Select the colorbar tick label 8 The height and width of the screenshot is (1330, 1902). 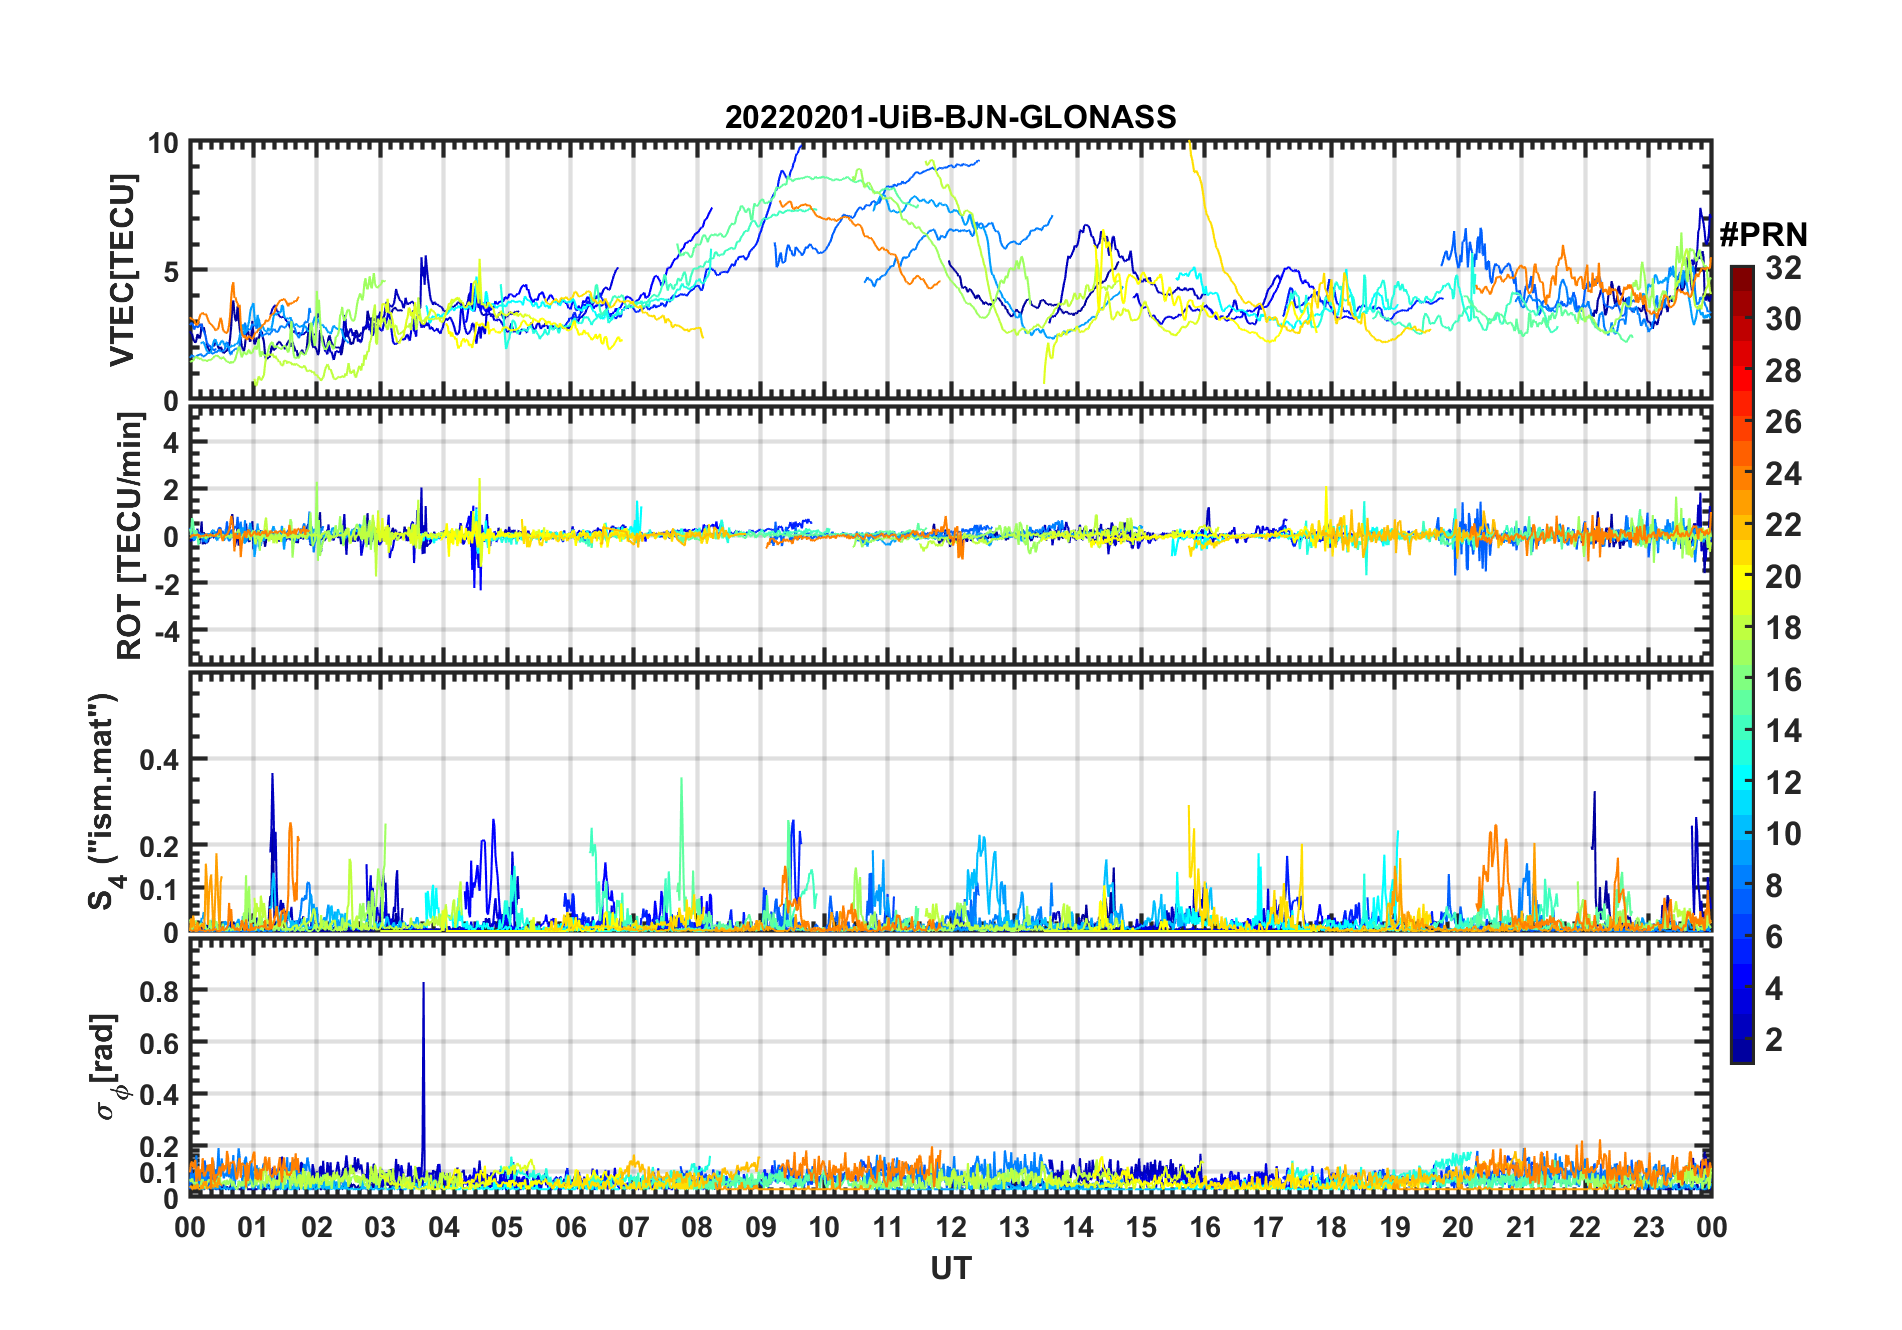pyautogui.click(x=1774, y=886)
